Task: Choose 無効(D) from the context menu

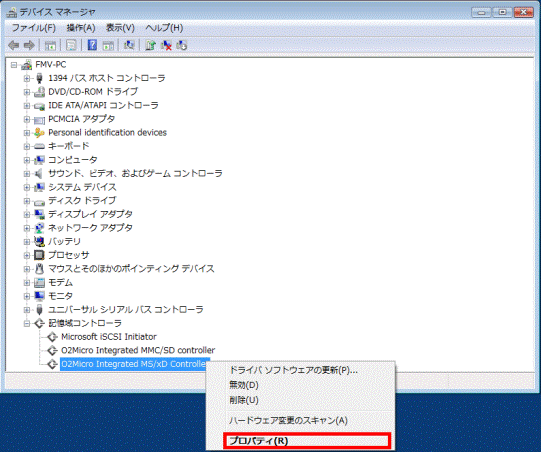Action: [244, 385]
